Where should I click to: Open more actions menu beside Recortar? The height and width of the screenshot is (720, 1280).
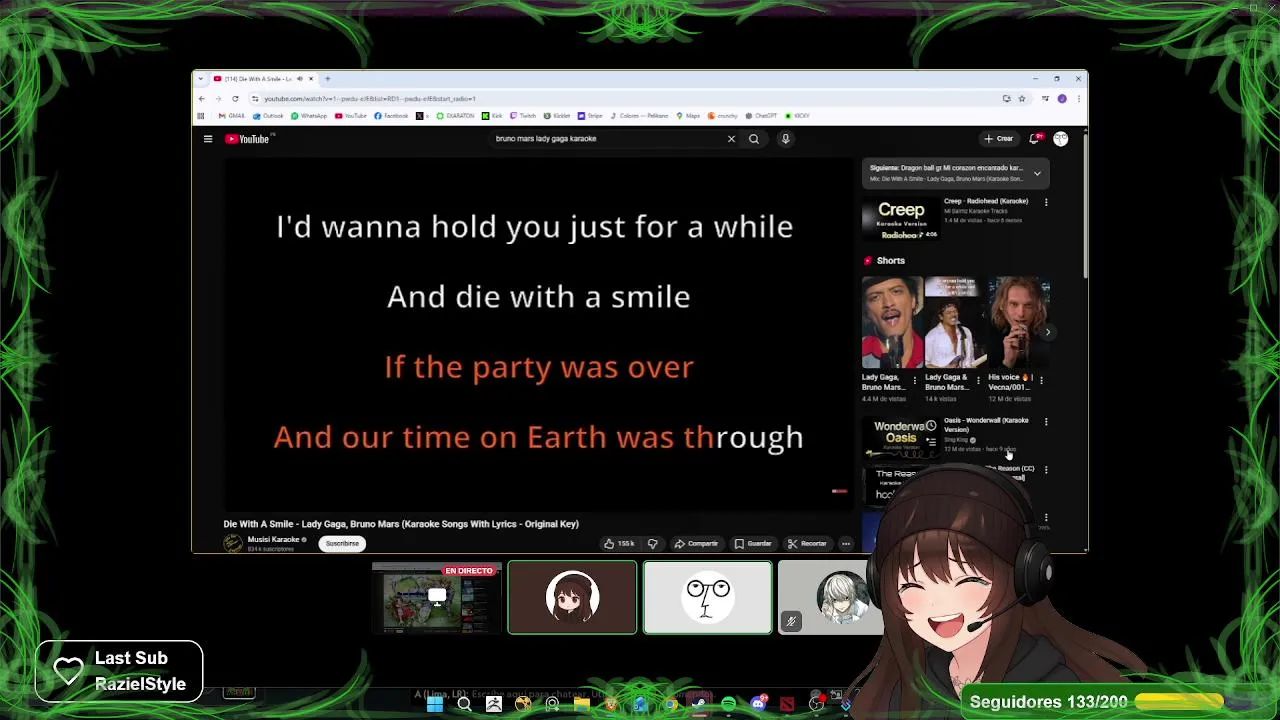846,544
